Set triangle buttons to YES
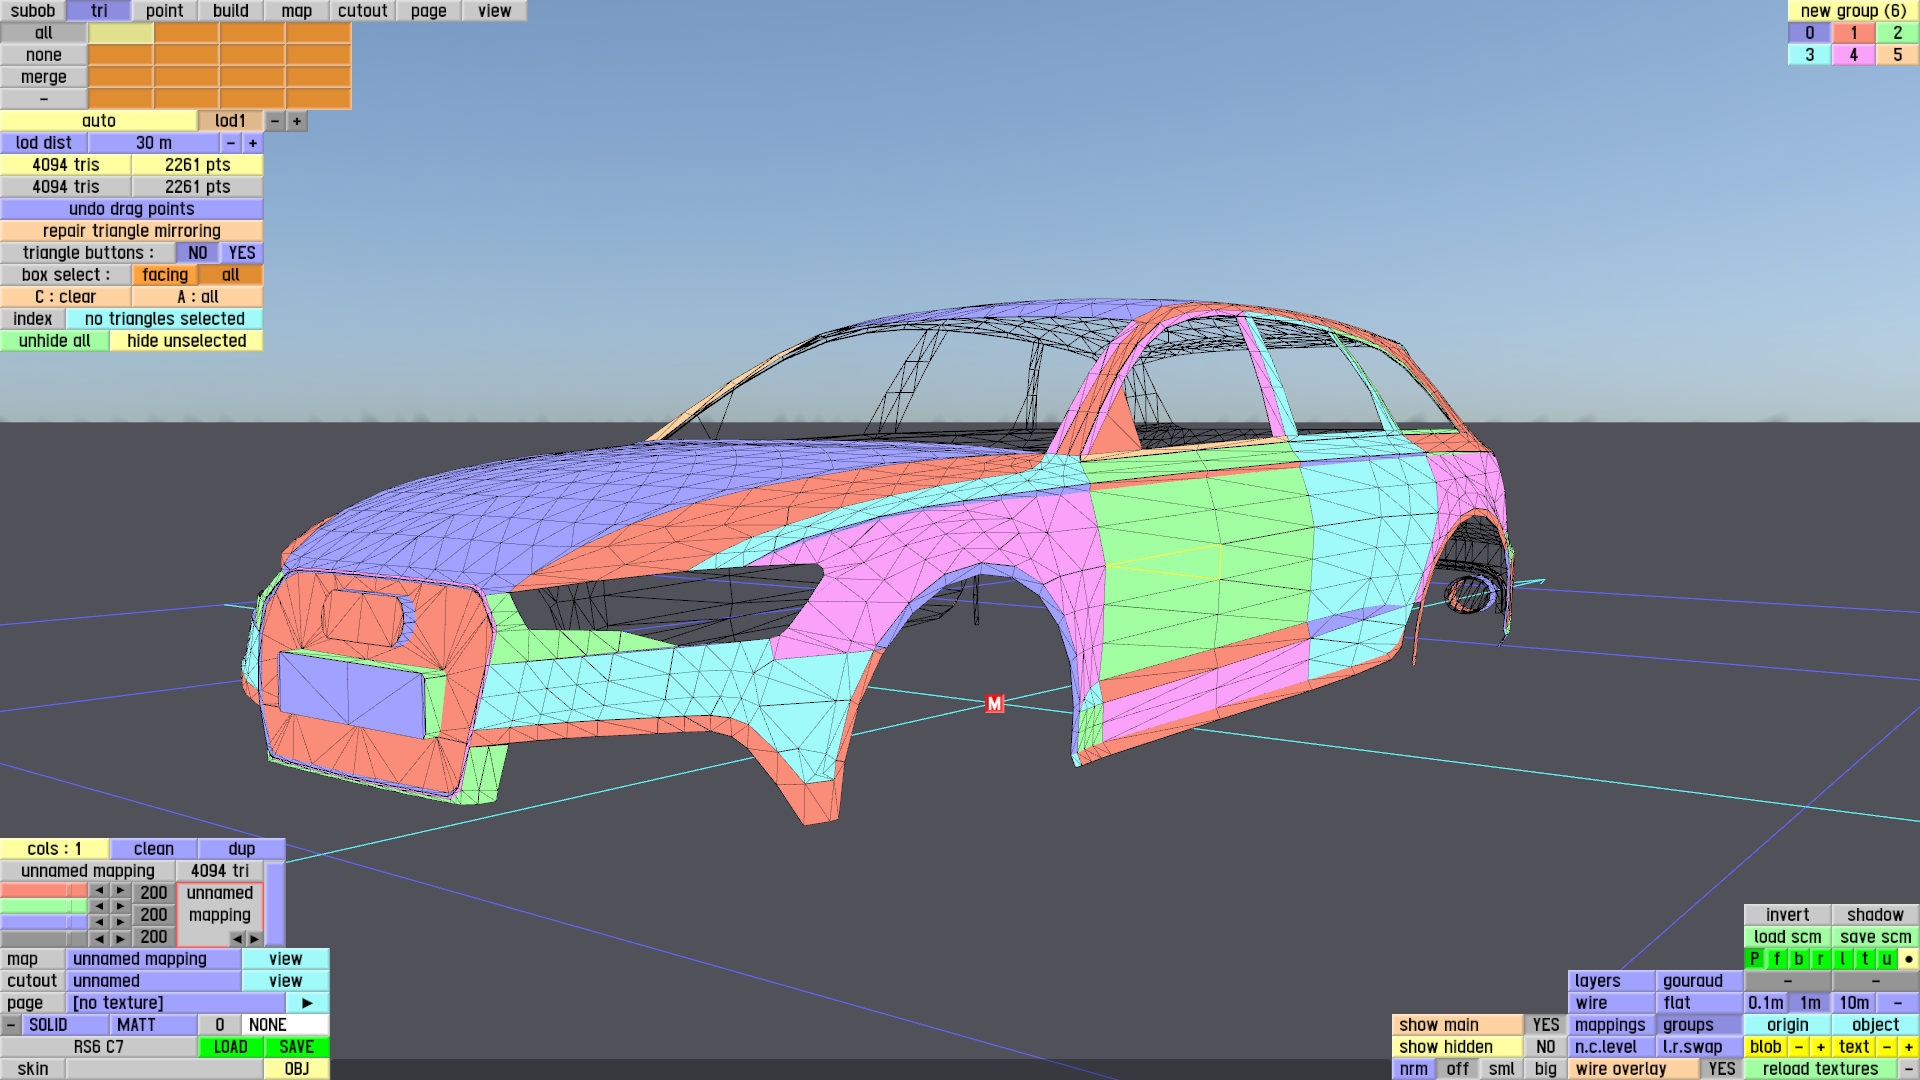This screenshot has height=1080, width=1920. pyautogui.click(x=242, y=253)
